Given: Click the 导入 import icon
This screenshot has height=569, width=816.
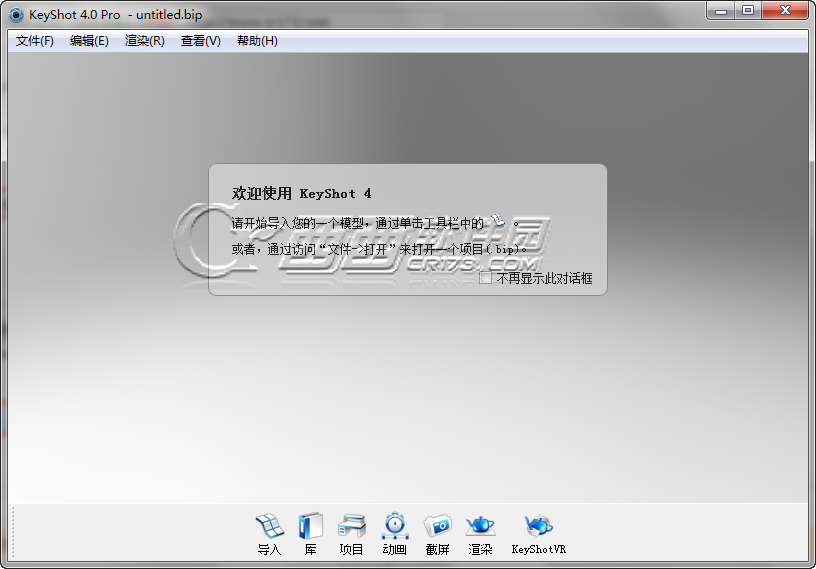Looking at the screenshot, I should tap(270, 534).
